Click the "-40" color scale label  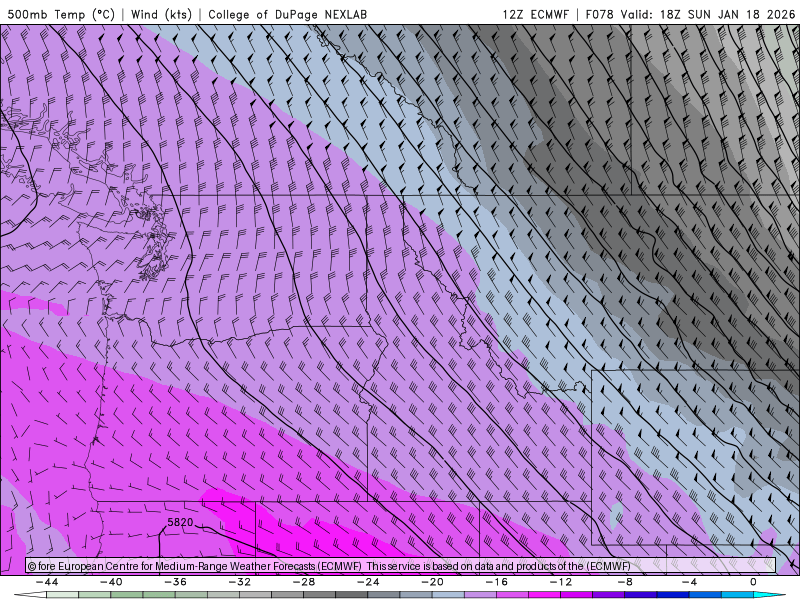(x=111, y=582)
